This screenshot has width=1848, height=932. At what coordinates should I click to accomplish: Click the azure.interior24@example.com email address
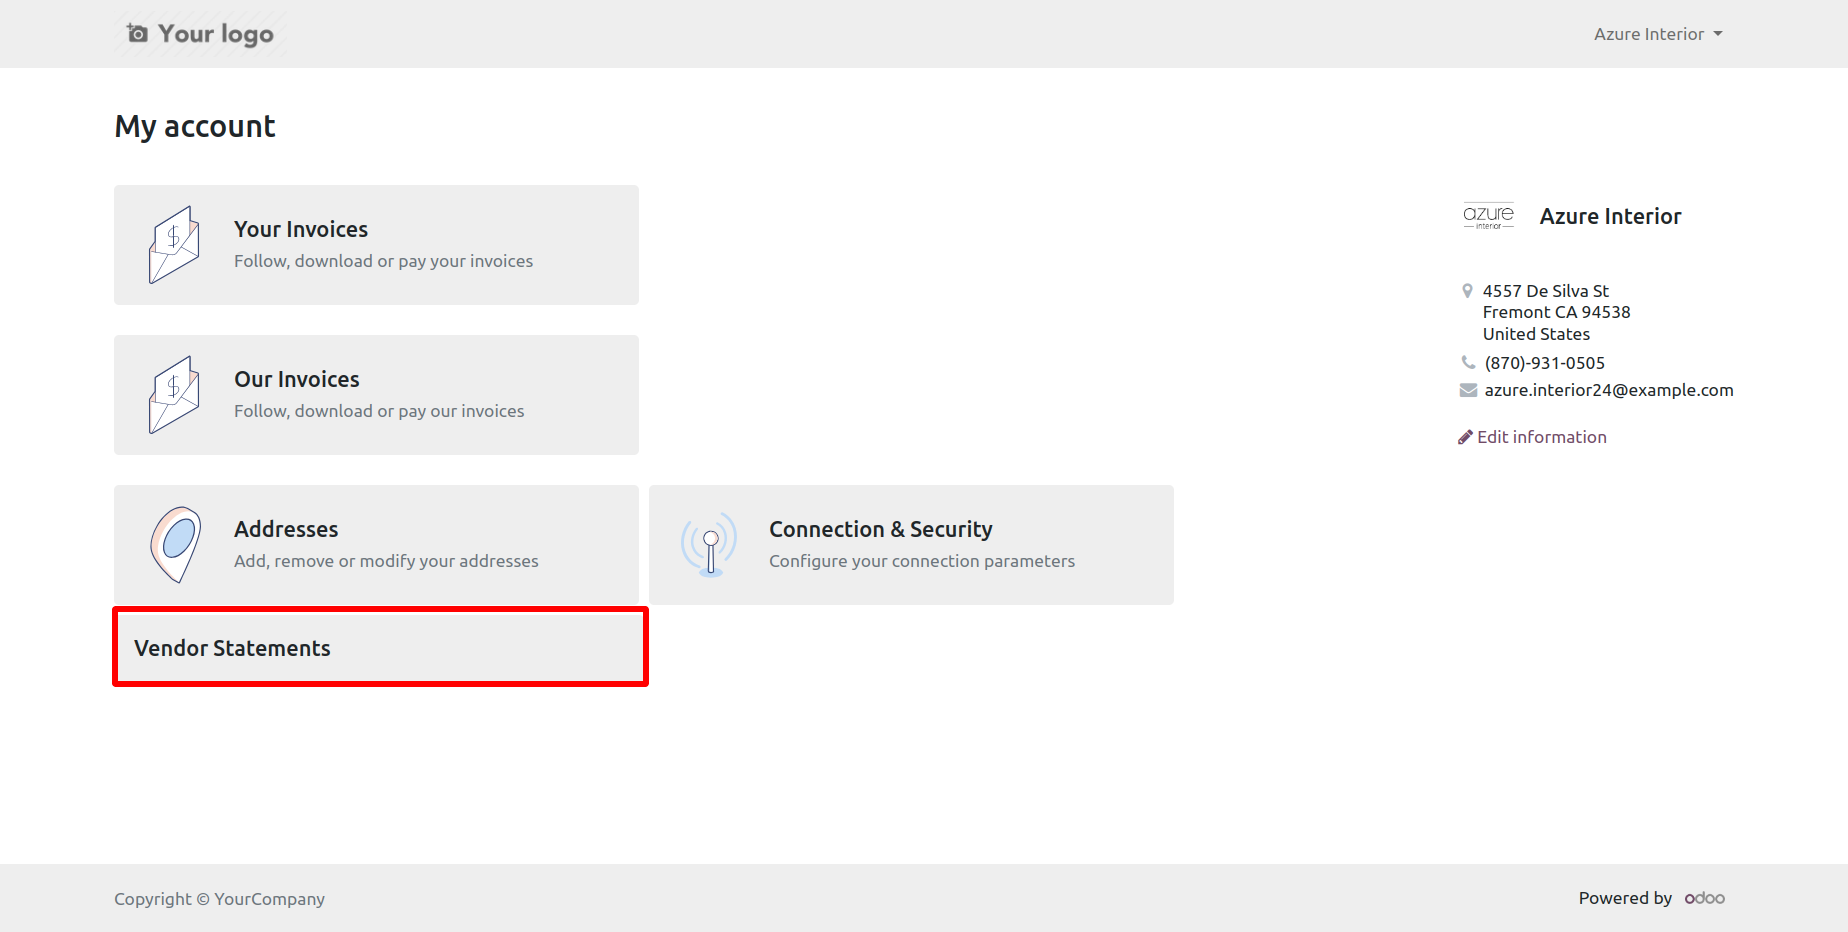[1609, 390]
